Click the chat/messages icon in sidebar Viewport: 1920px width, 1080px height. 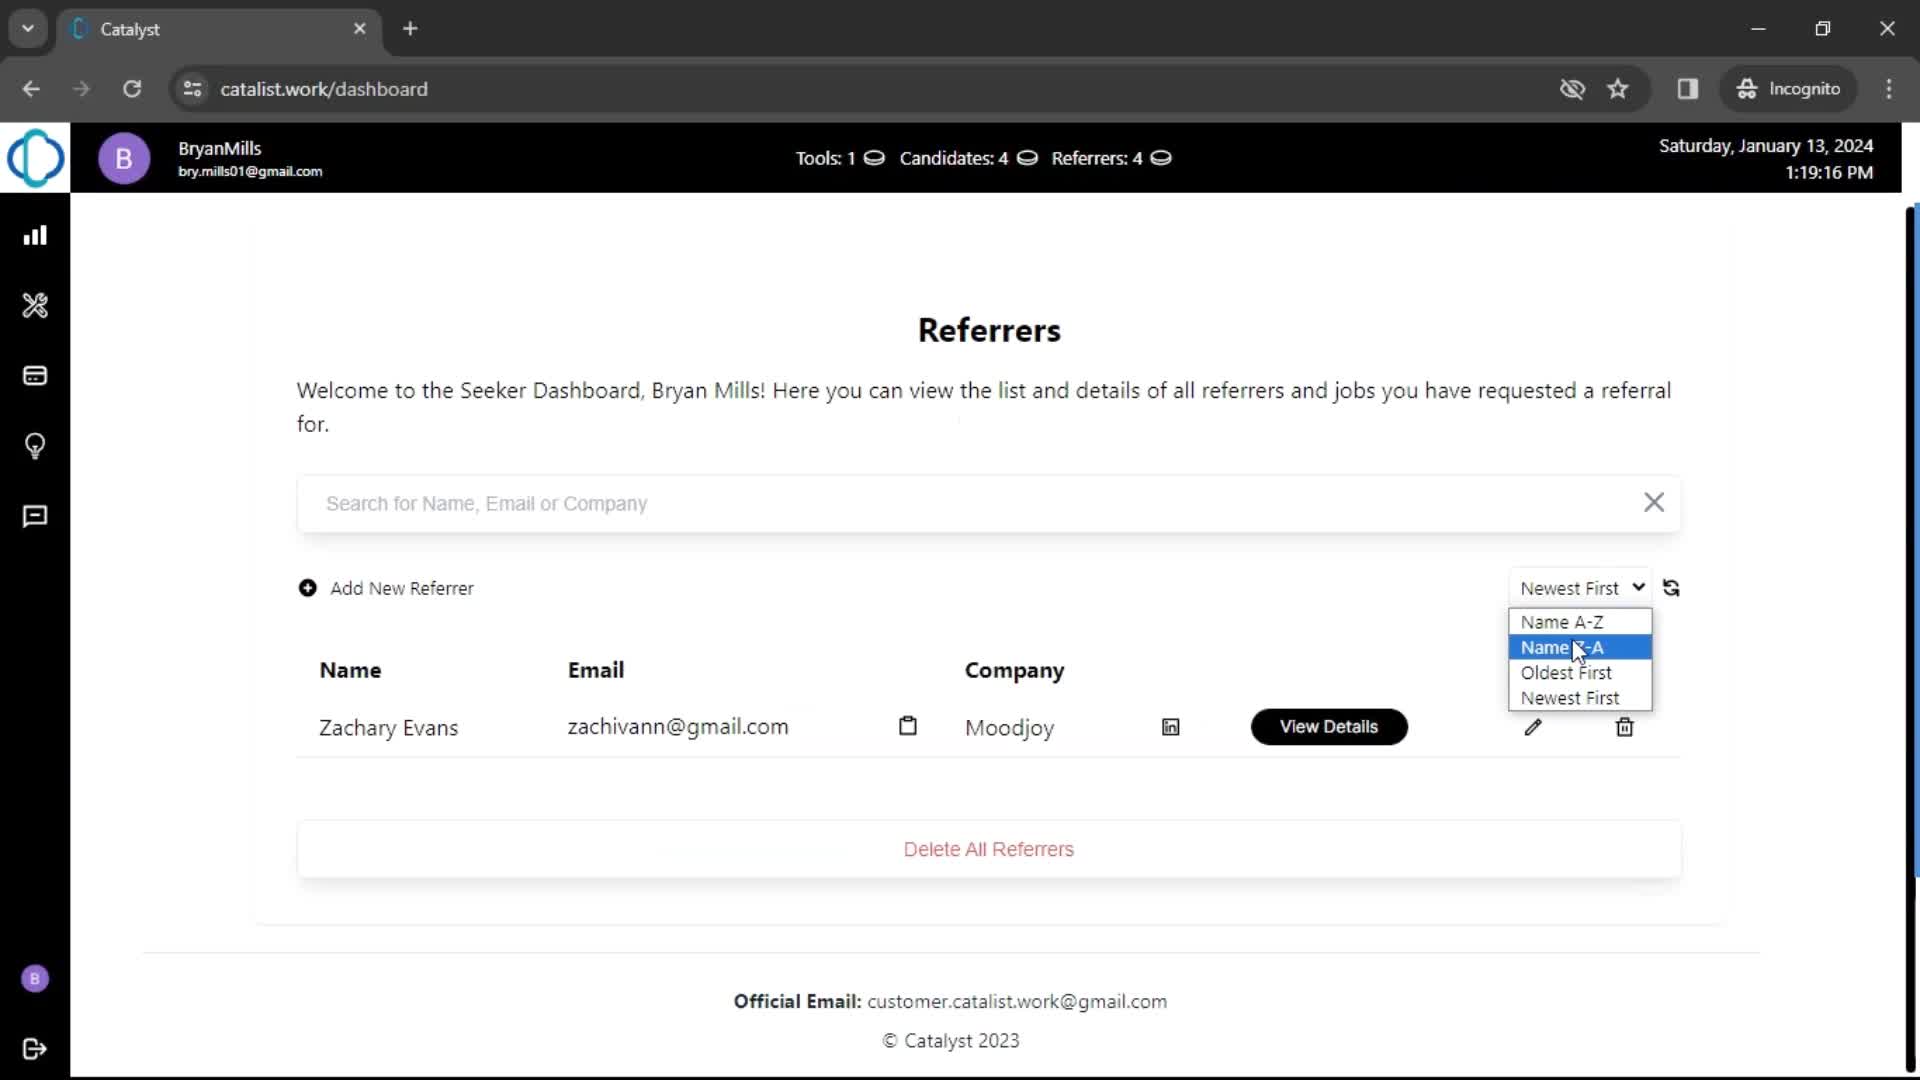[x=36, y=516]
